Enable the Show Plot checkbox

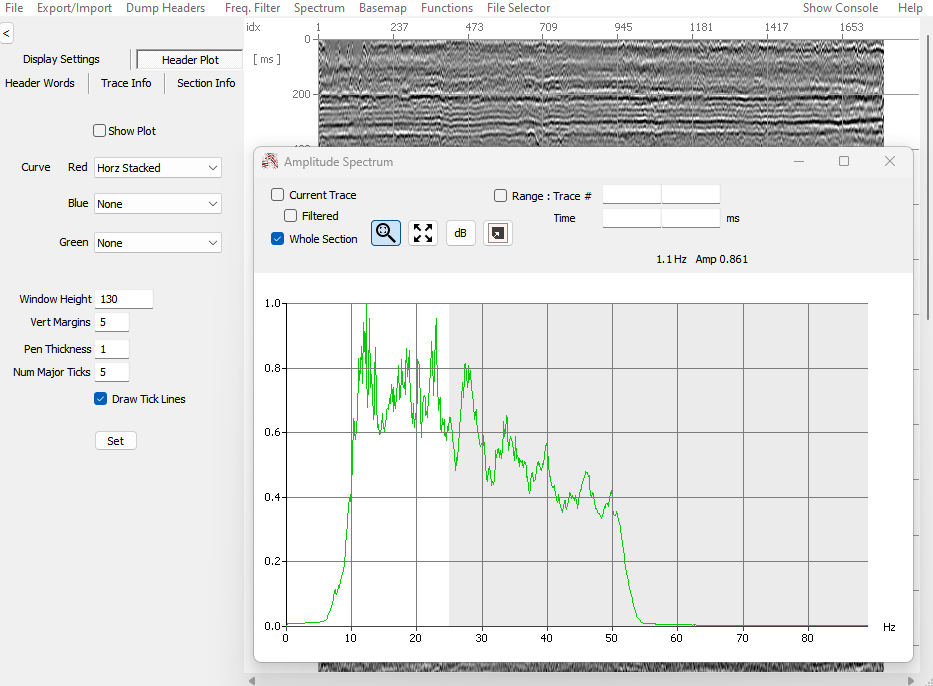99,131
